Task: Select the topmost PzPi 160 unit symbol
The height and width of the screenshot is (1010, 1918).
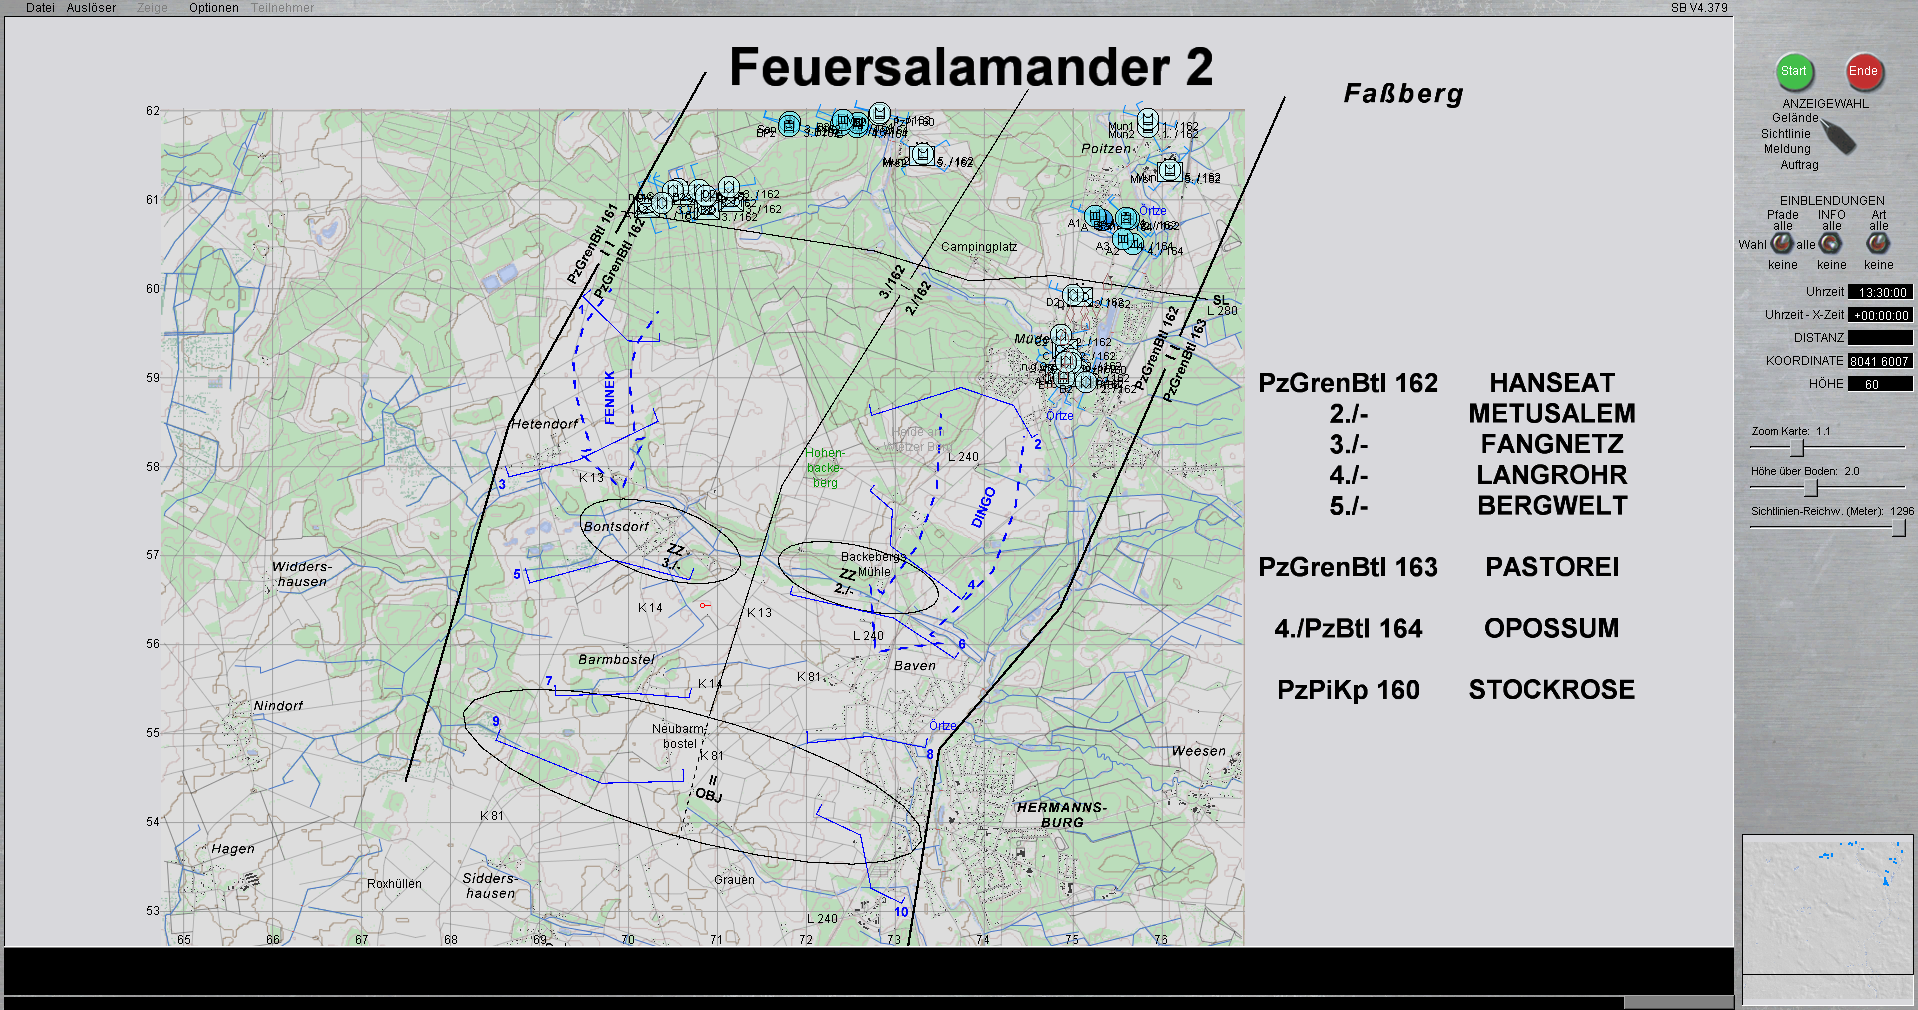Action: pos(879,113)
